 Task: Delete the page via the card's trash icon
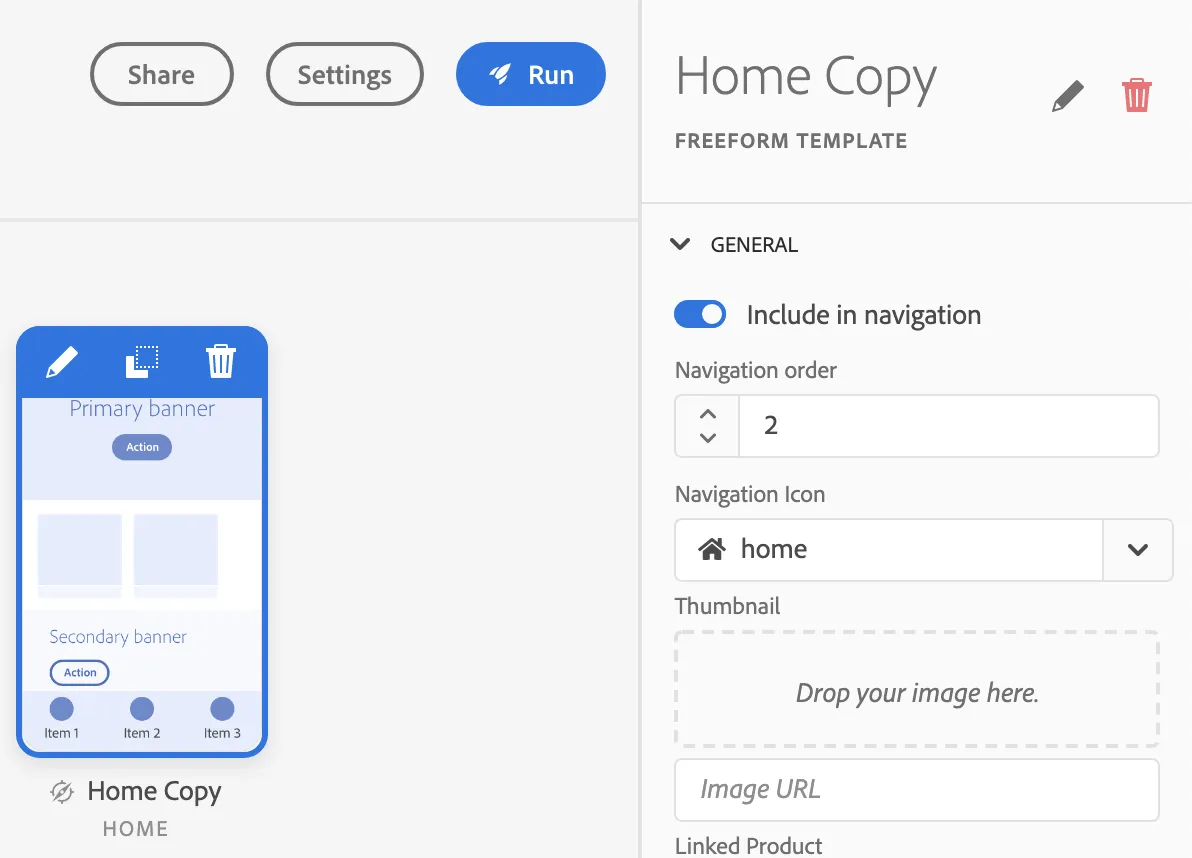coord(221,362)
